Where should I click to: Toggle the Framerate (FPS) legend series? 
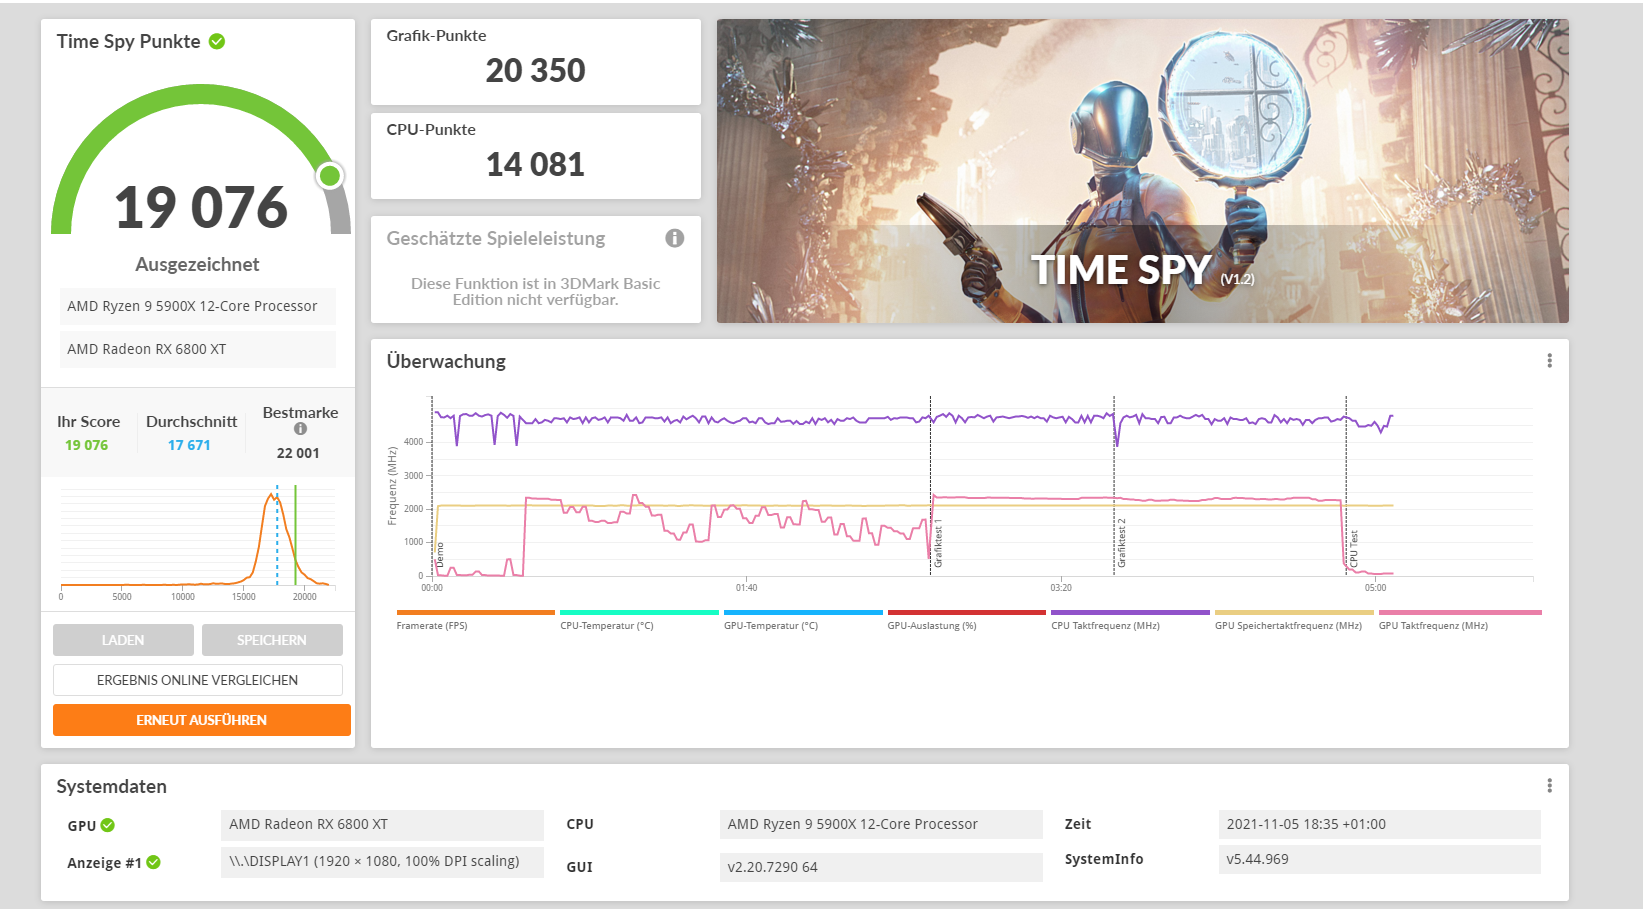(x=475, y=620)
